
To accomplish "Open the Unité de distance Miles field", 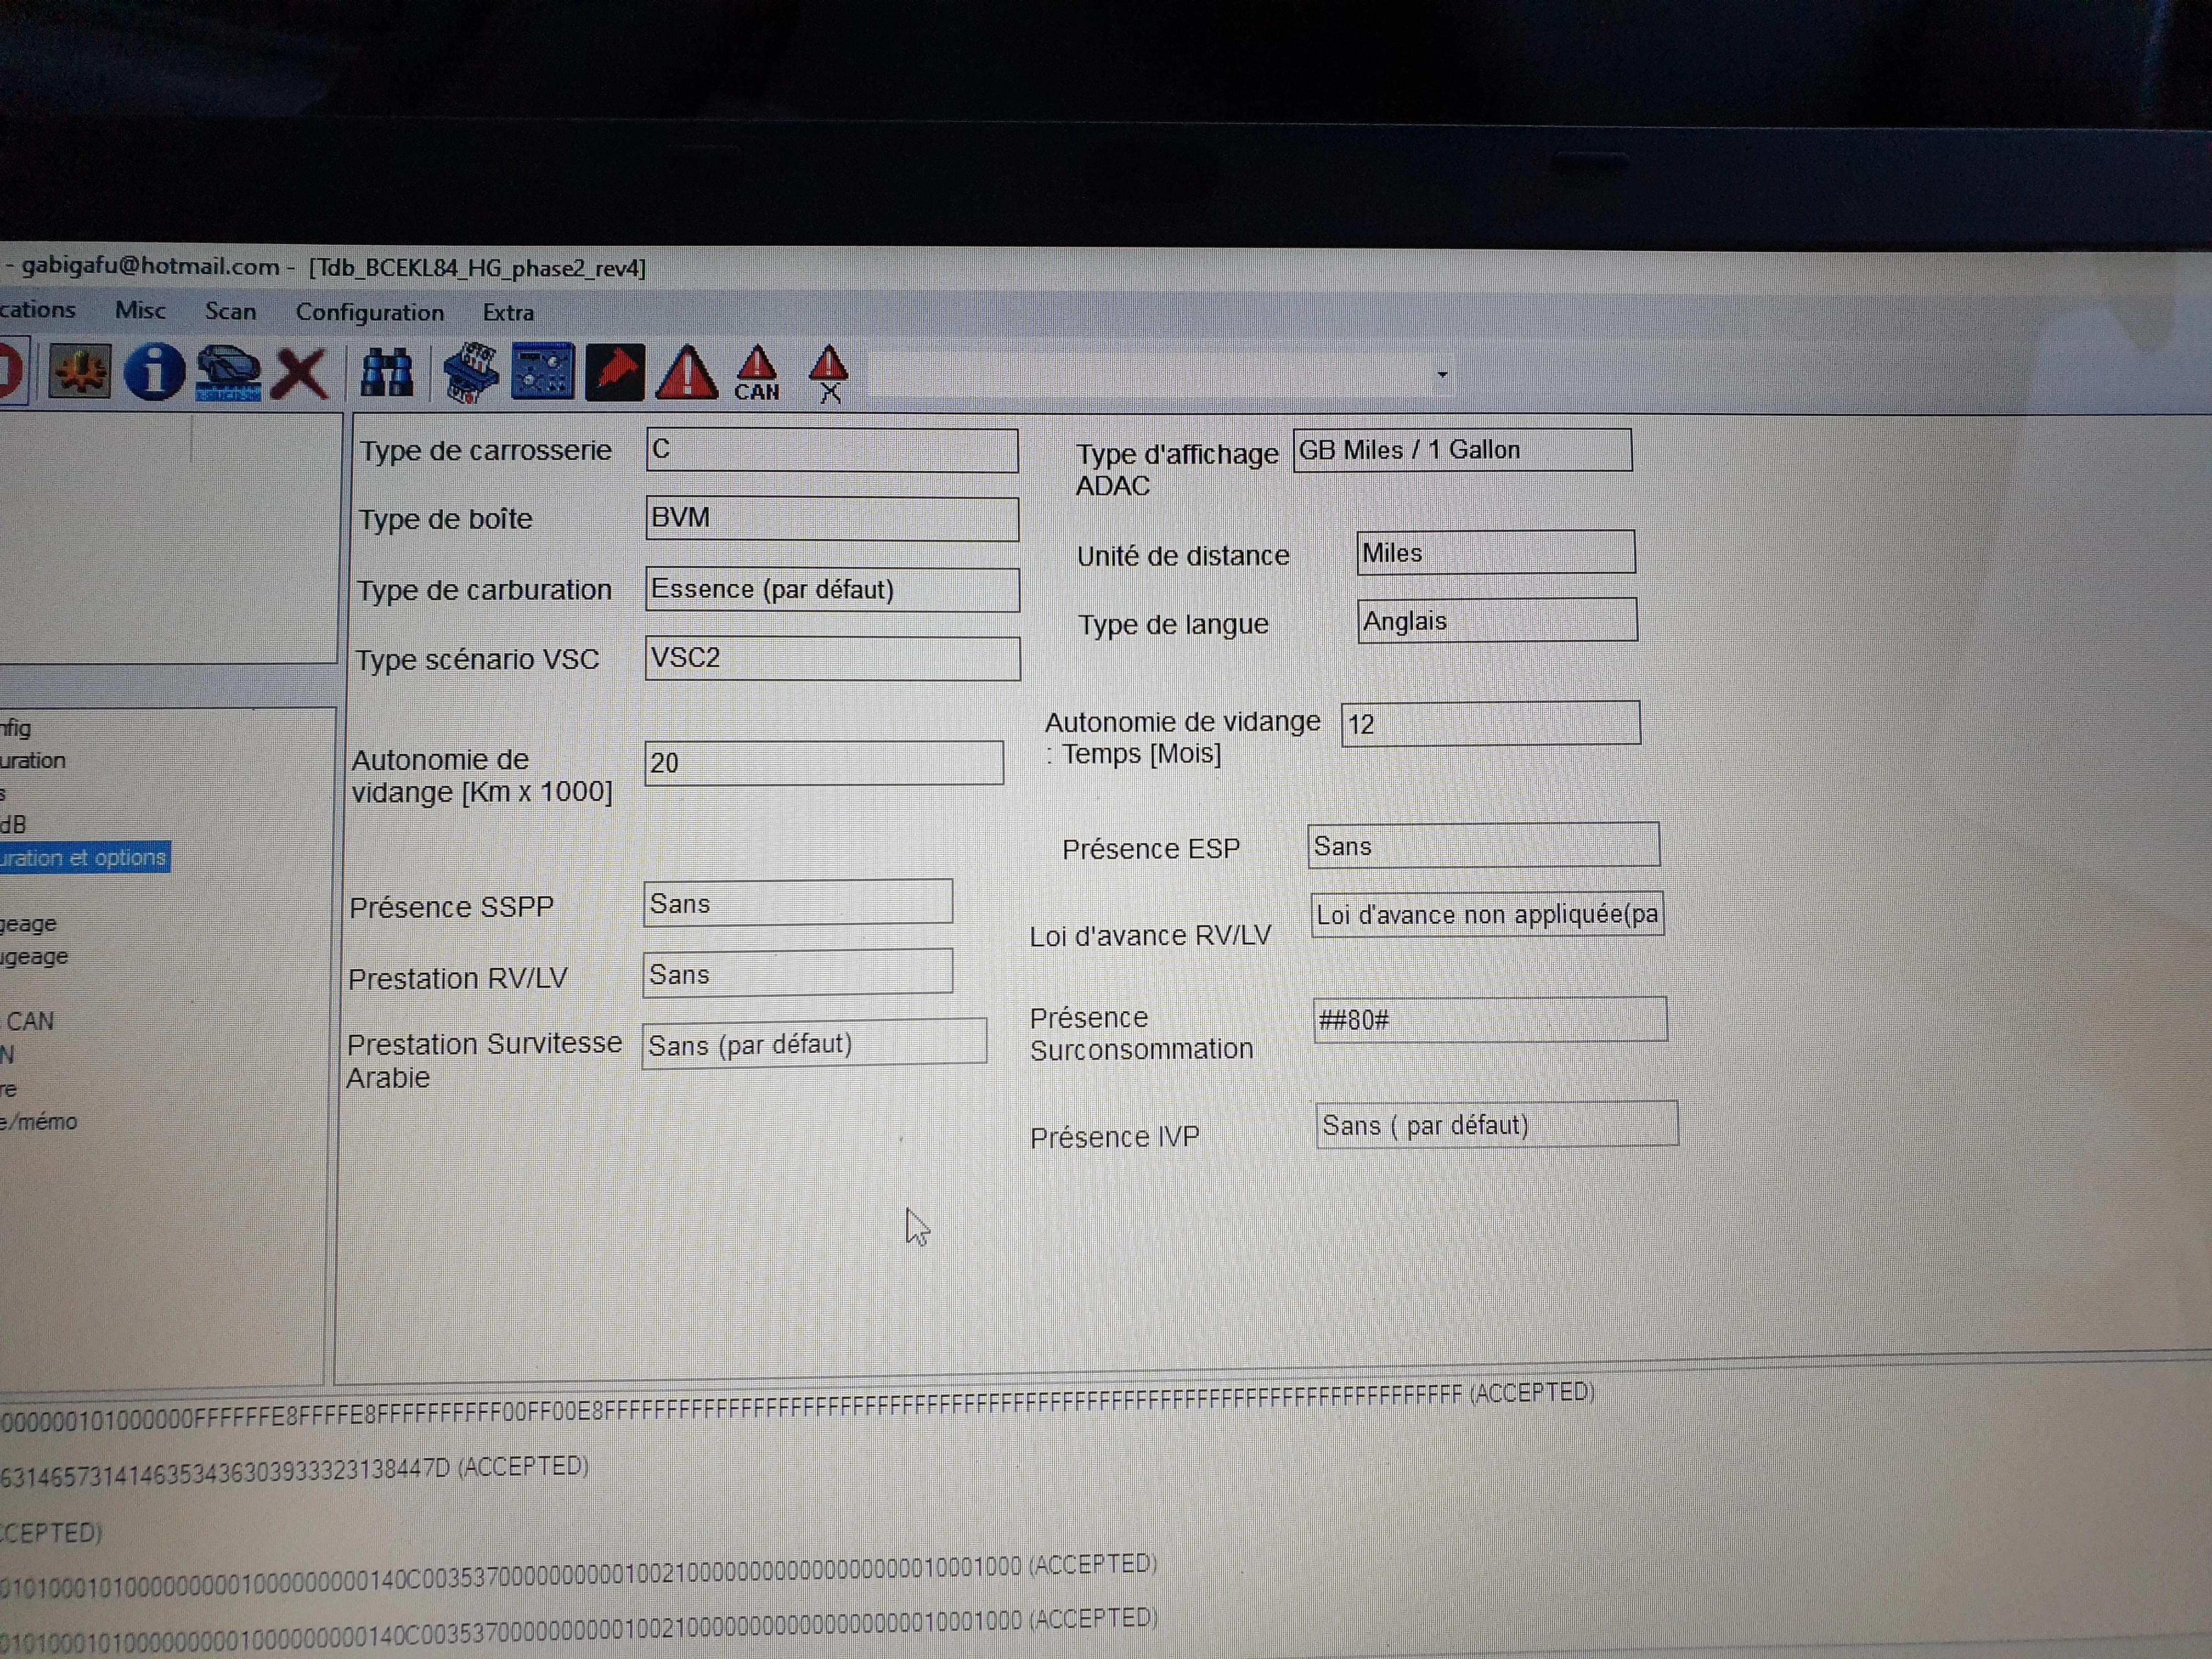I will (x=1496, y=553).
